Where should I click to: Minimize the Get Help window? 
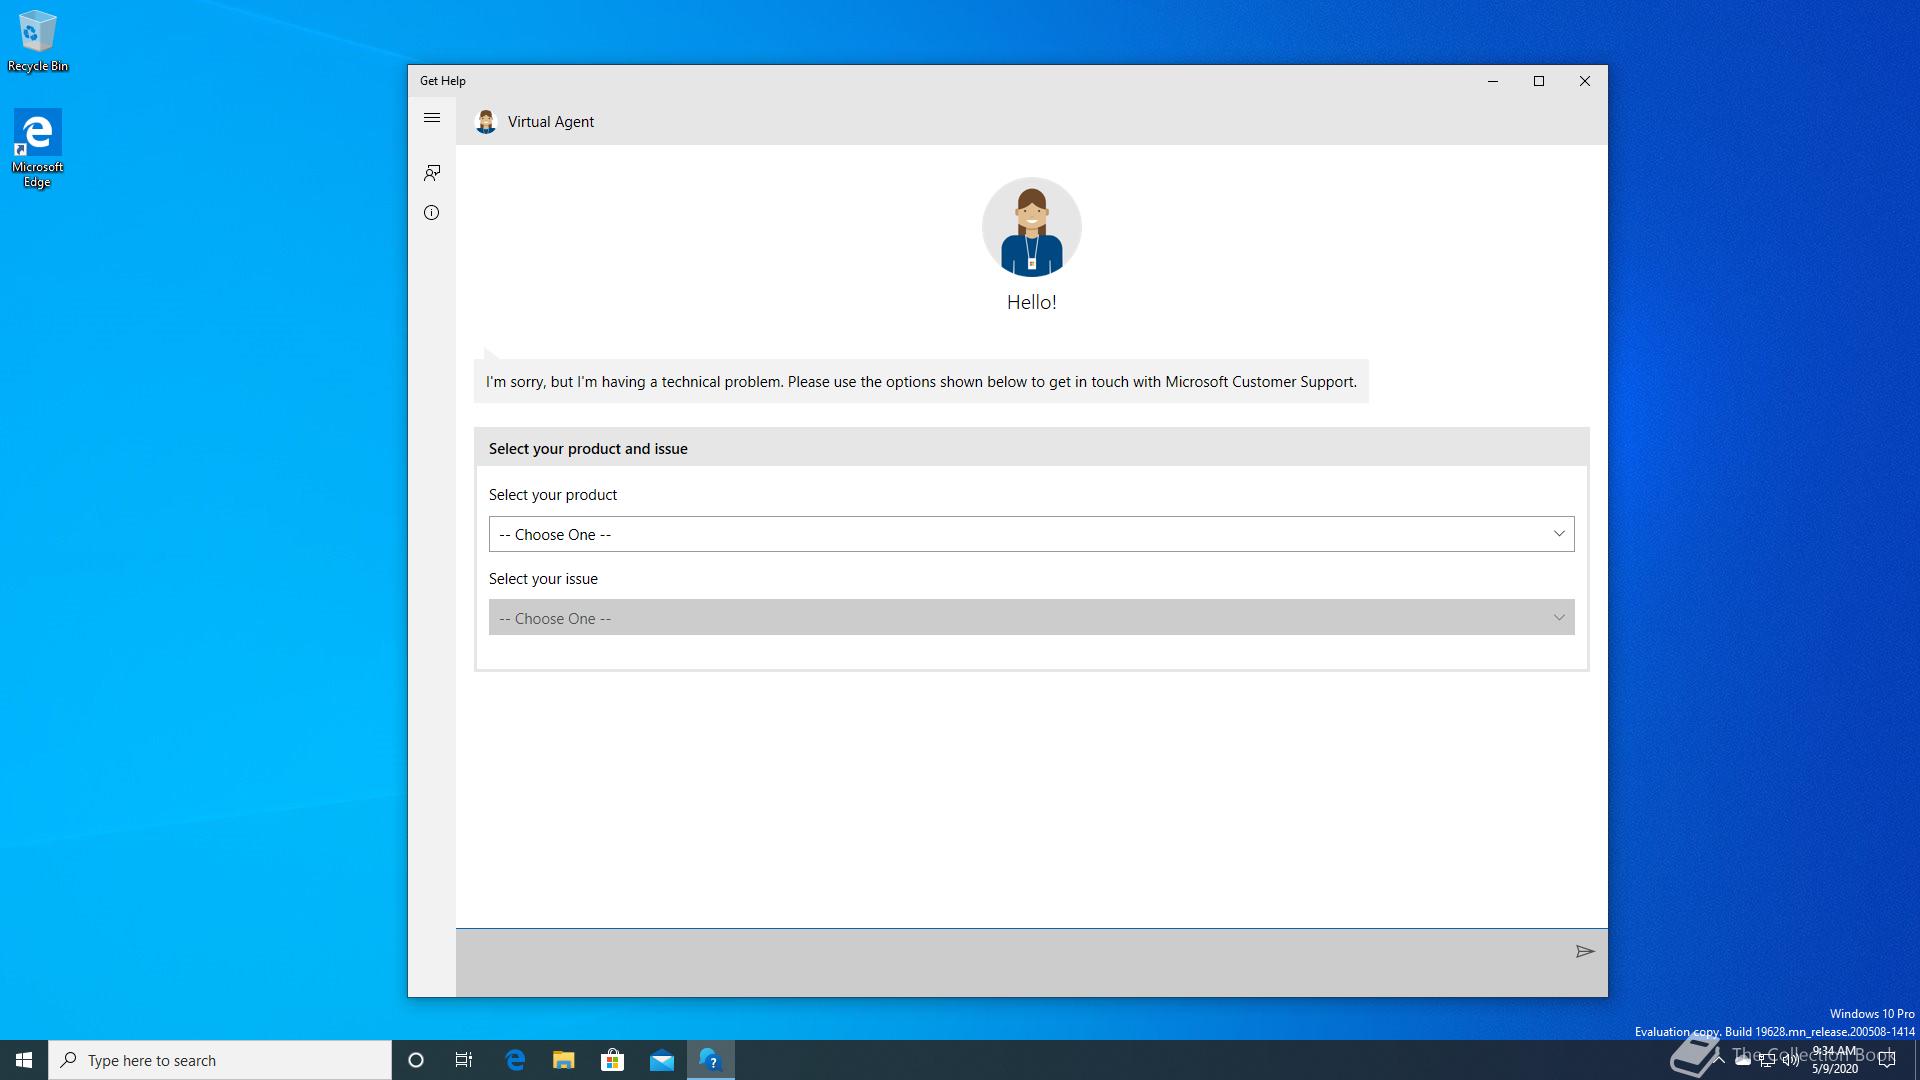pyautogui.click(x=1493, y=81)
